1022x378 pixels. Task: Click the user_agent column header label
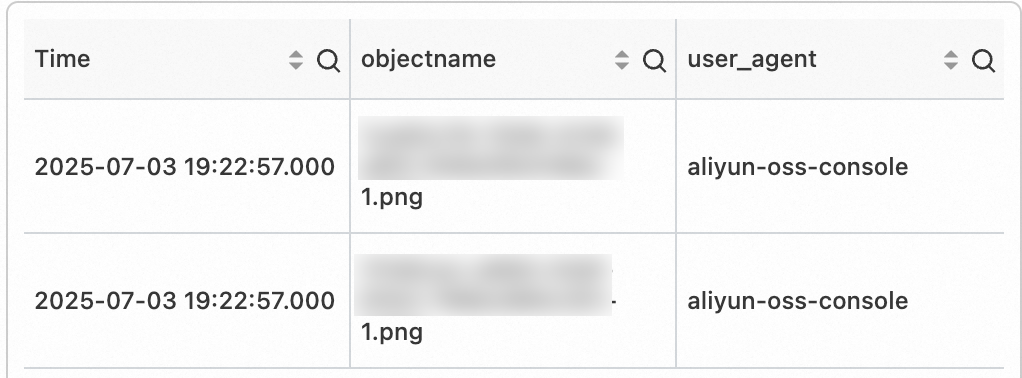[752, 60]
